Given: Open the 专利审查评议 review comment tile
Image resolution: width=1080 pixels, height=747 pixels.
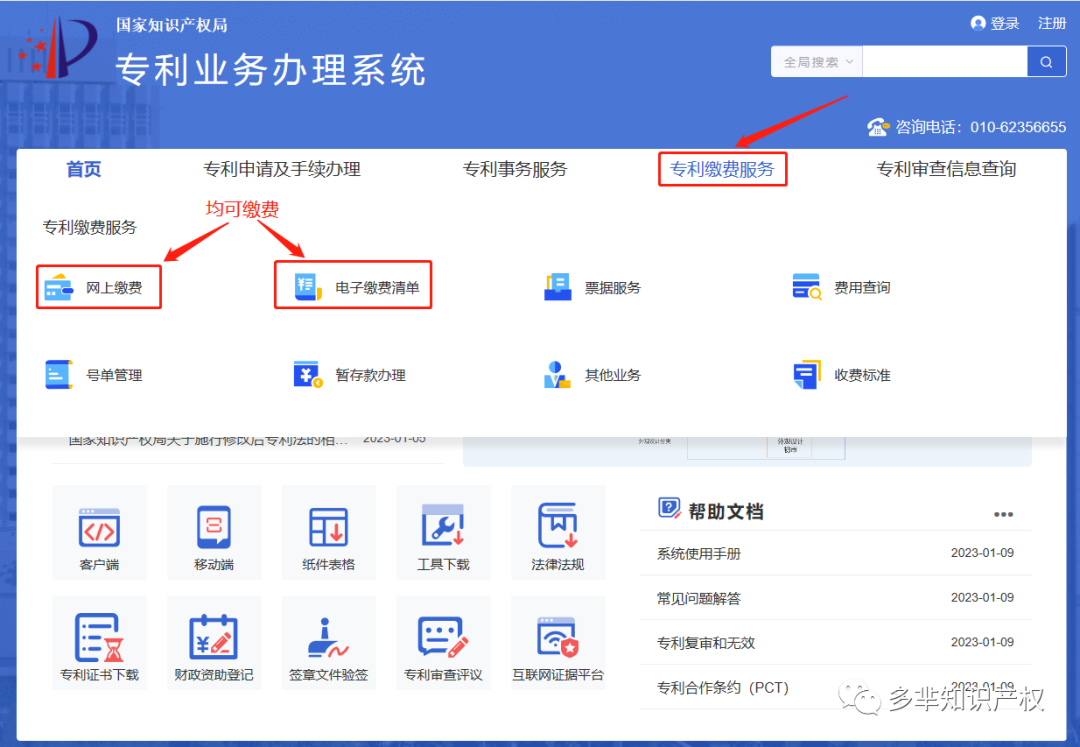Looking at the screenshot, I should point(444,643).
